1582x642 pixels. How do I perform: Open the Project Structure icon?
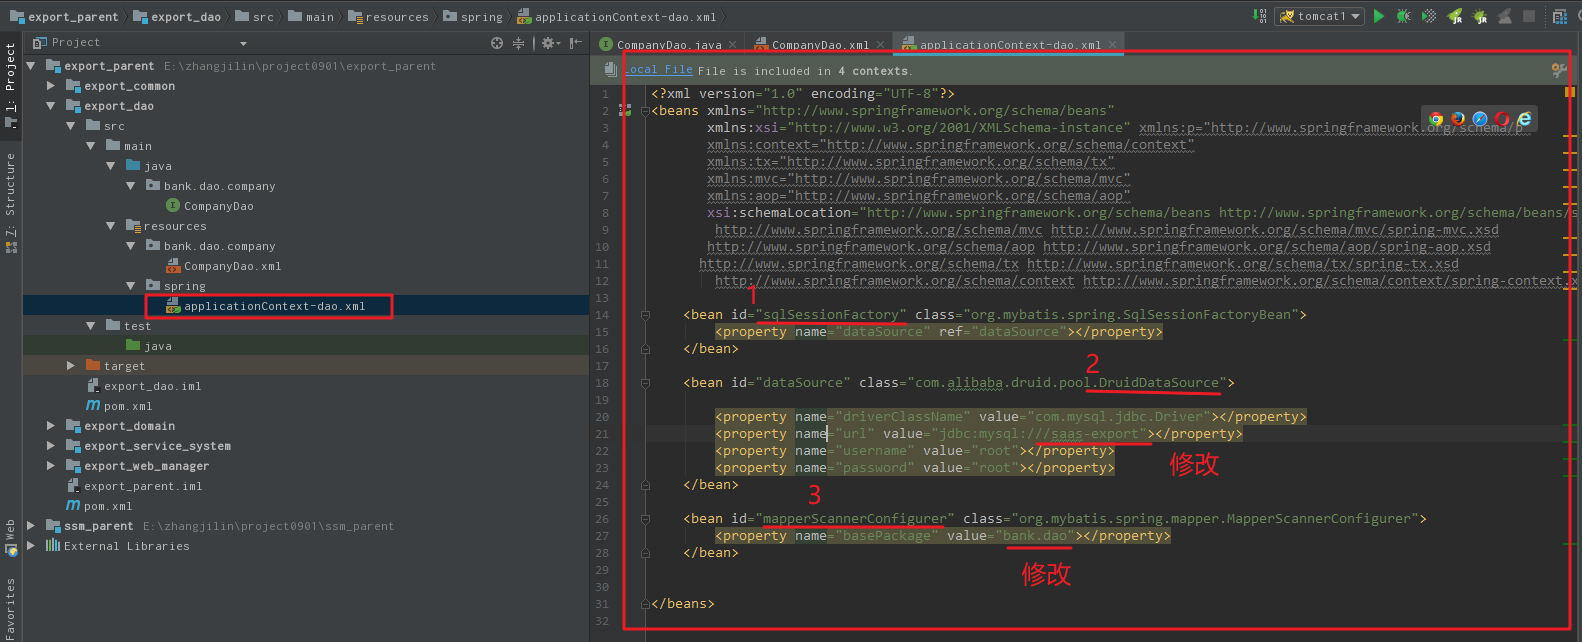click(x=1560, y=16)
